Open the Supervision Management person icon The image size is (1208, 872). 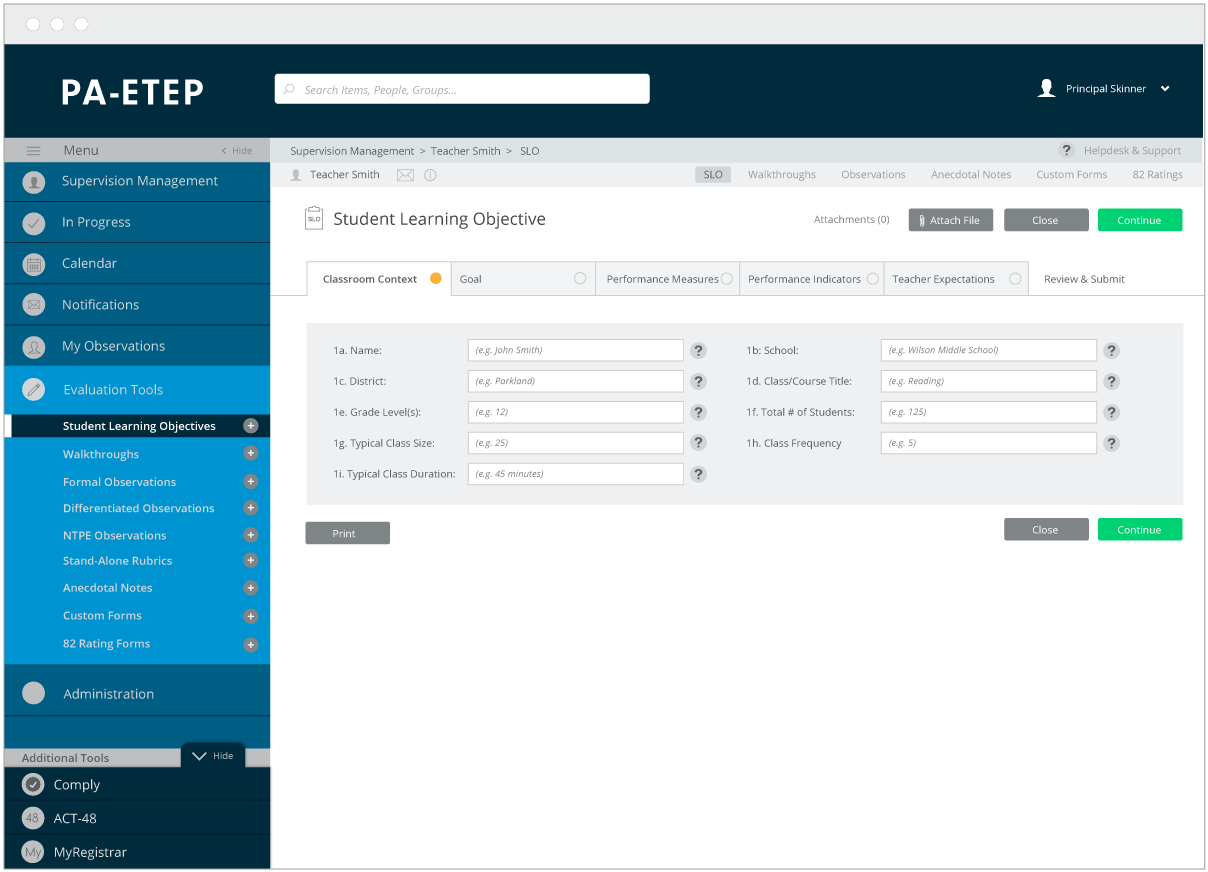coord(34,182)
